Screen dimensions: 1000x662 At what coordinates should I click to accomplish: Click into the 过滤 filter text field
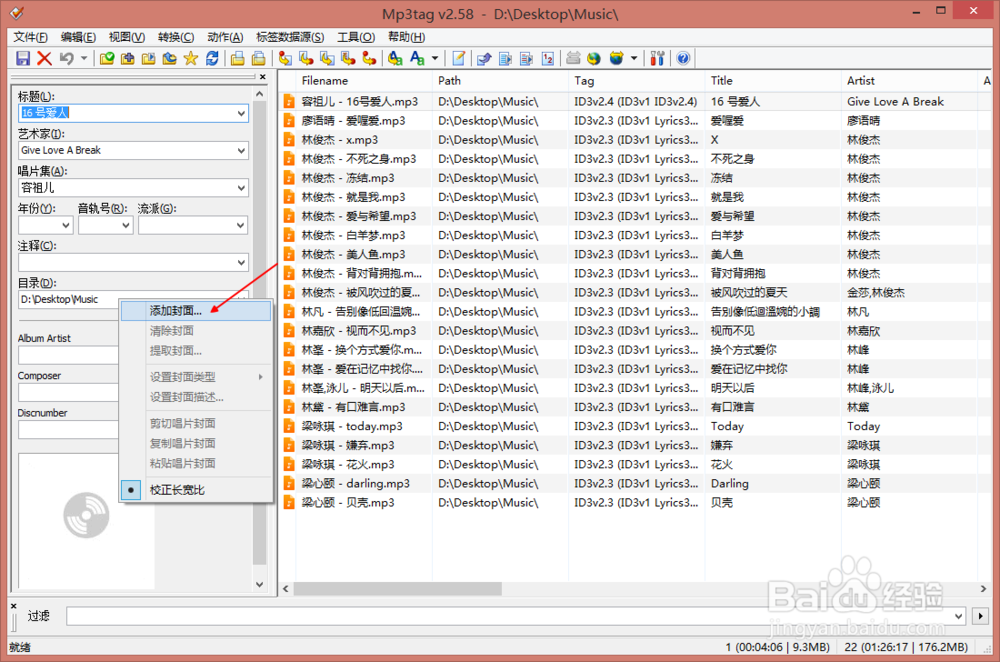[x=509, y=616]
